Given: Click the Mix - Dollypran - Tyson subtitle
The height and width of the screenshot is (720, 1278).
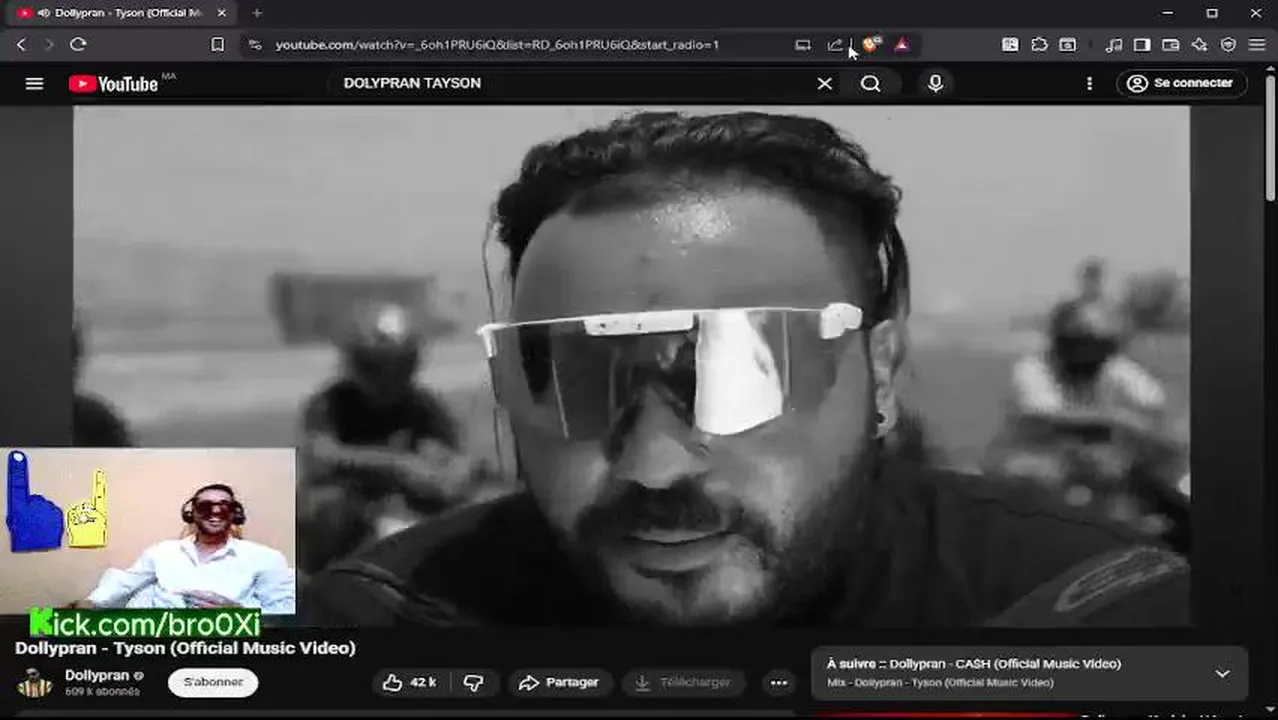Looking at the screenshot, I should click(940, 683).
